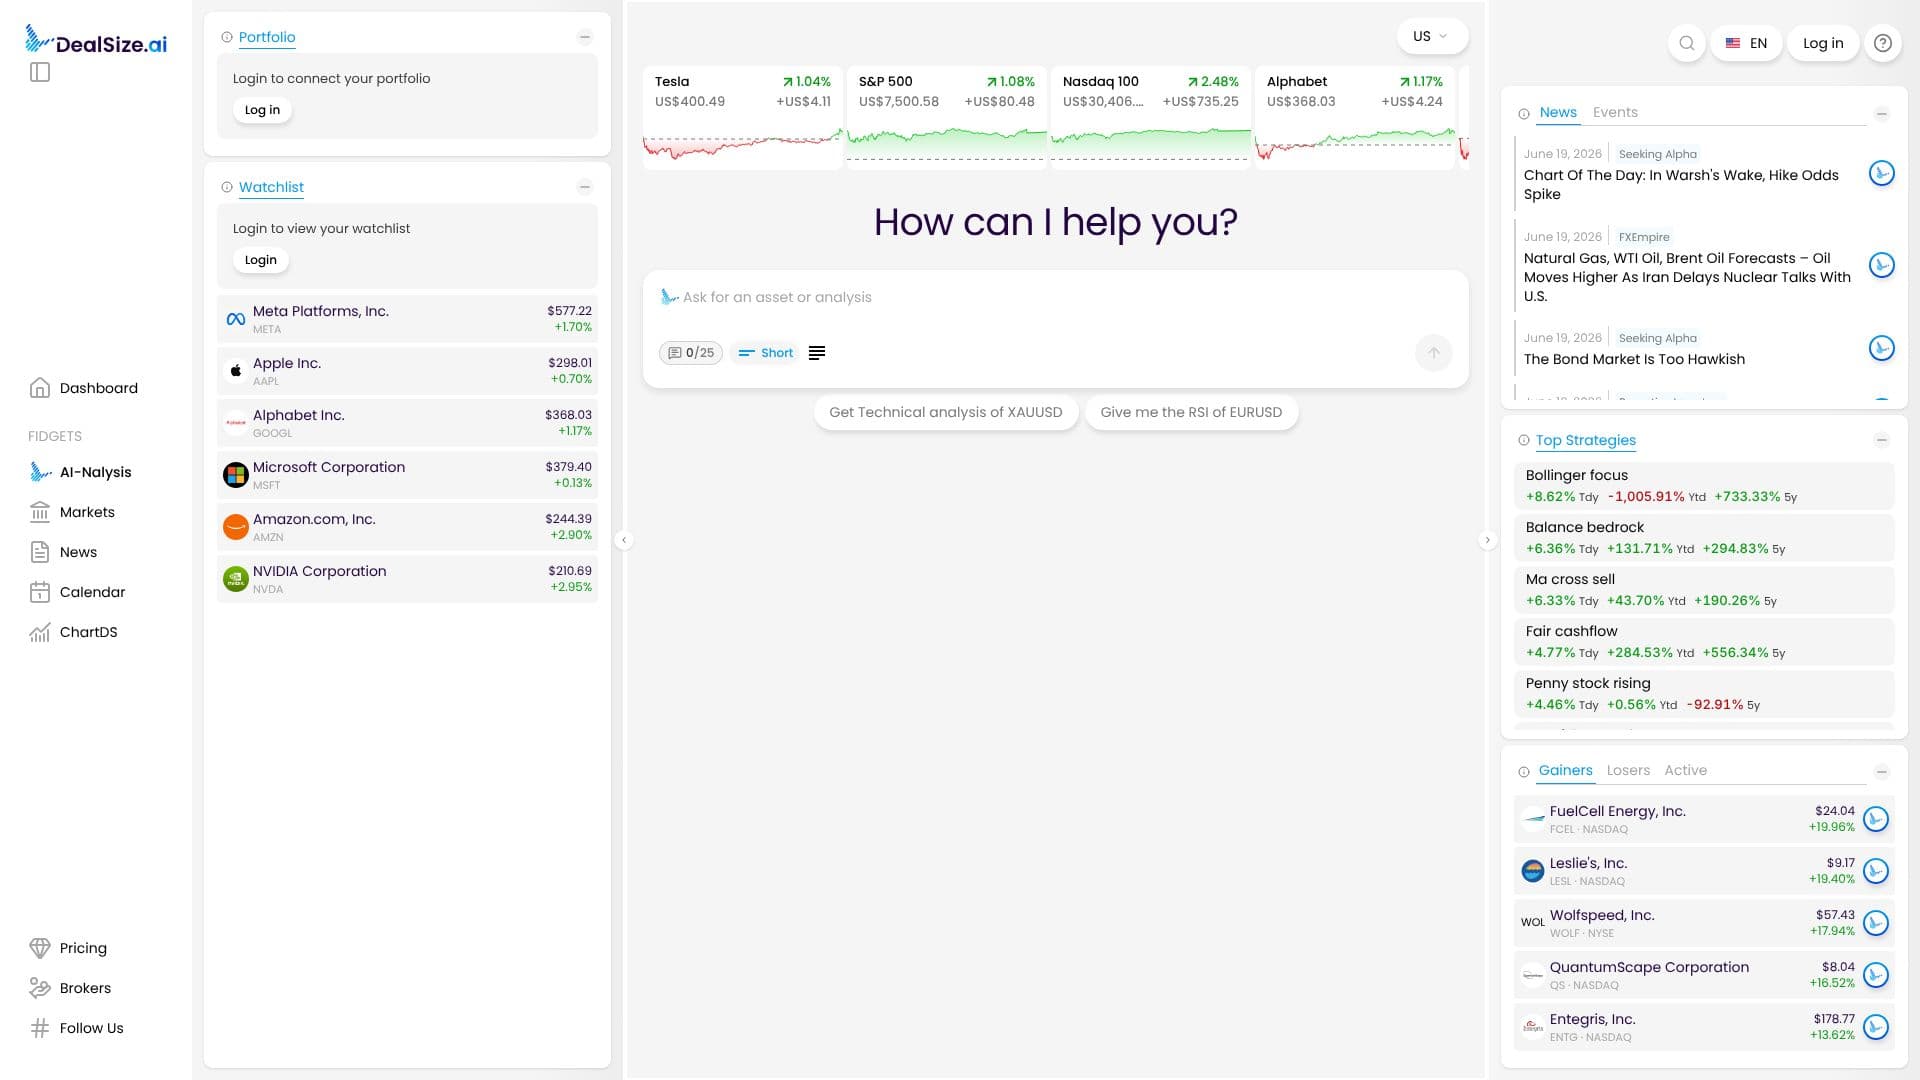Viewport: 1920px width, 1080px height.
Task: Open AI analysis for the Warsh's Wake news item
Action: tap(1882, 173)
